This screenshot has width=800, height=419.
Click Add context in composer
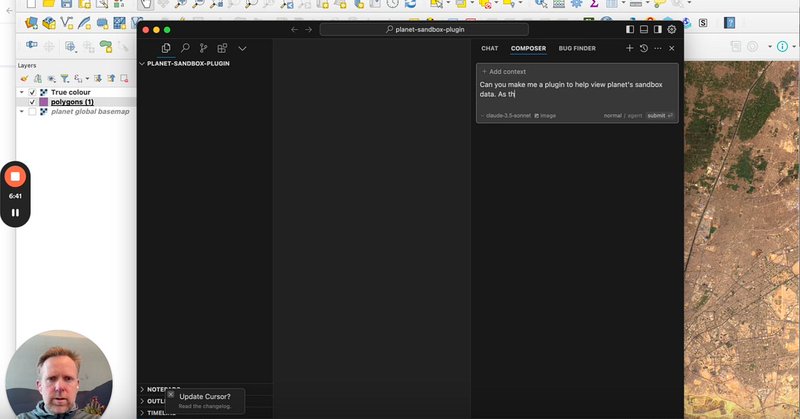[x=504, y=71]
